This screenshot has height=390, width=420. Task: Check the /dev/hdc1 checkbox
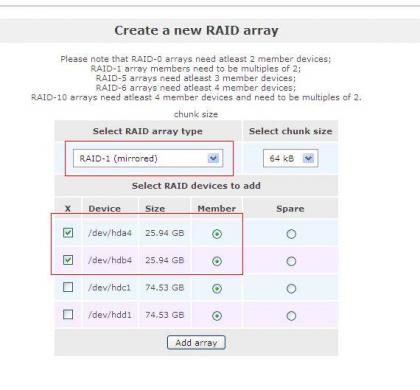pyautogui.click(x=68, y=287)
